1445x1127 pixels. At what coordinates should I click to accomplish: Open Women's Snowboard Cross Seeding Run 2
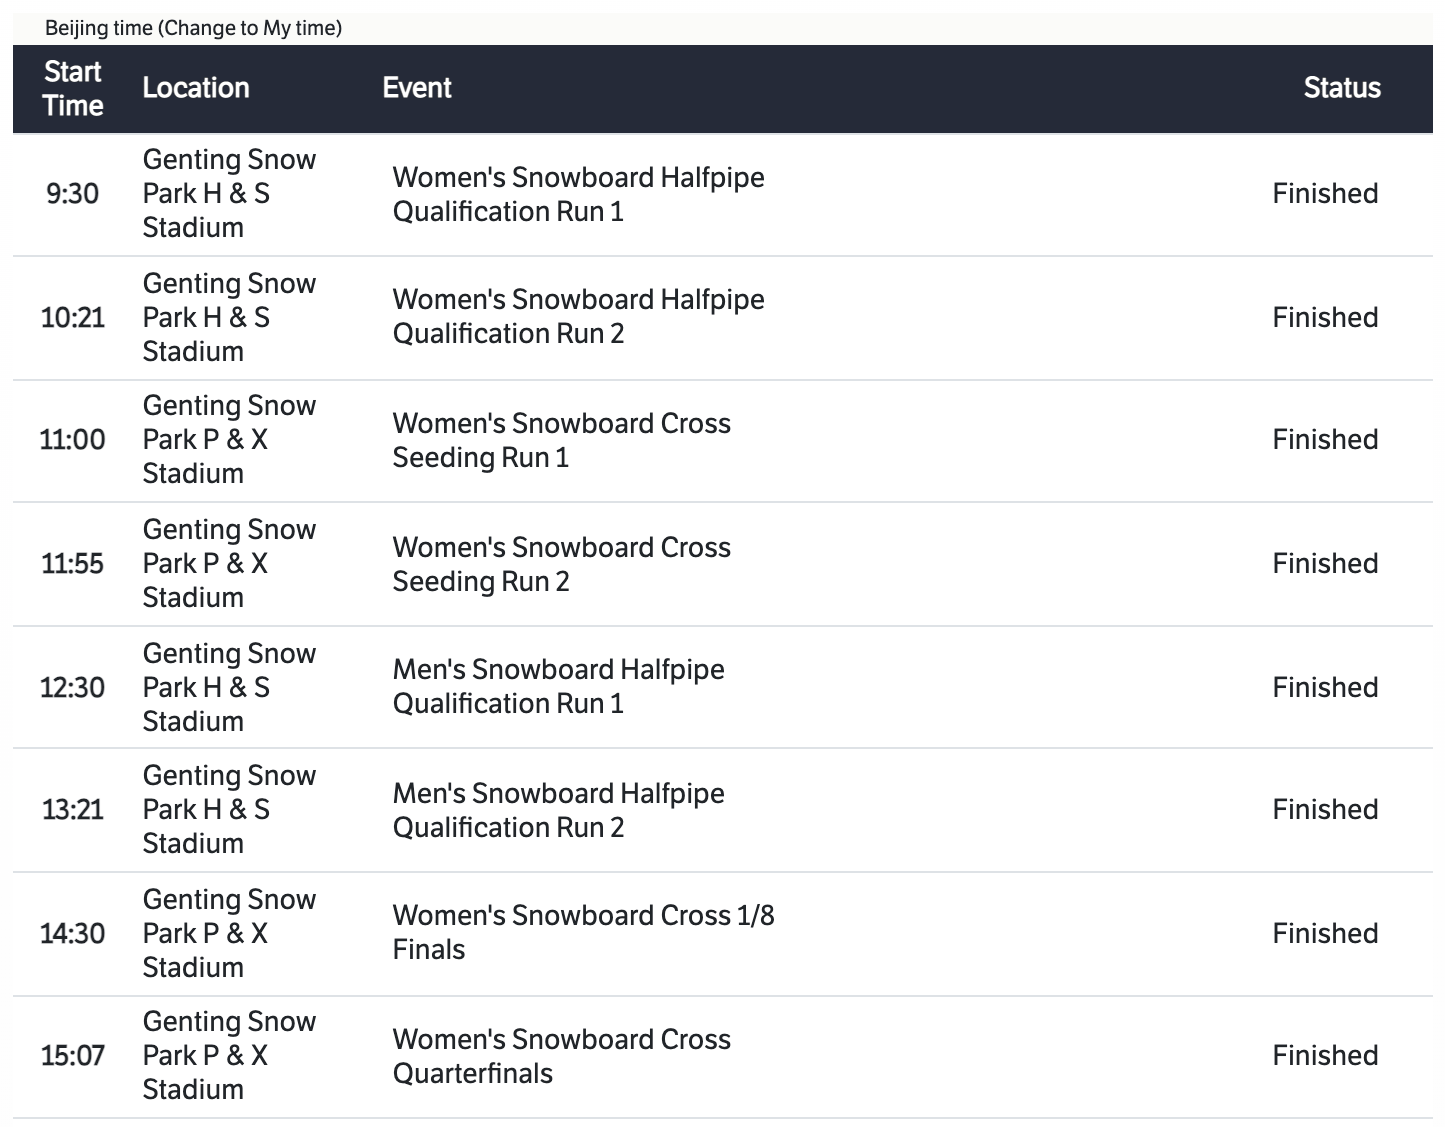561,564
